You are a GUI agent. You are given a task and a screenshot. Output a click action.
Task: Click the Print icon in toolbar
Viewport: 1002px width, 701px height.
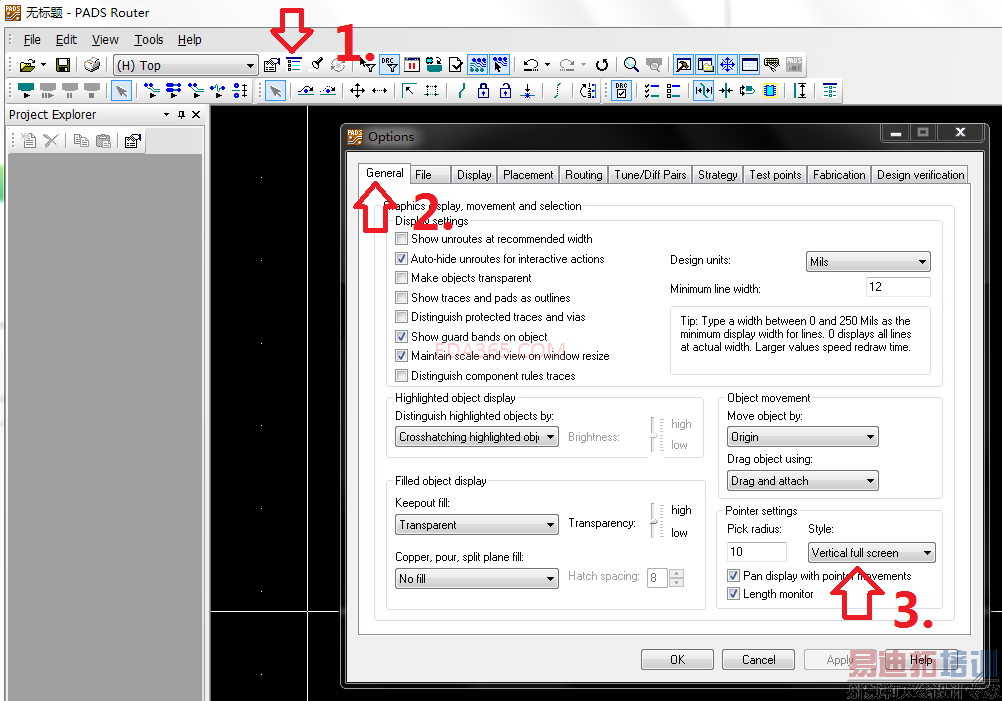point(92,65)
